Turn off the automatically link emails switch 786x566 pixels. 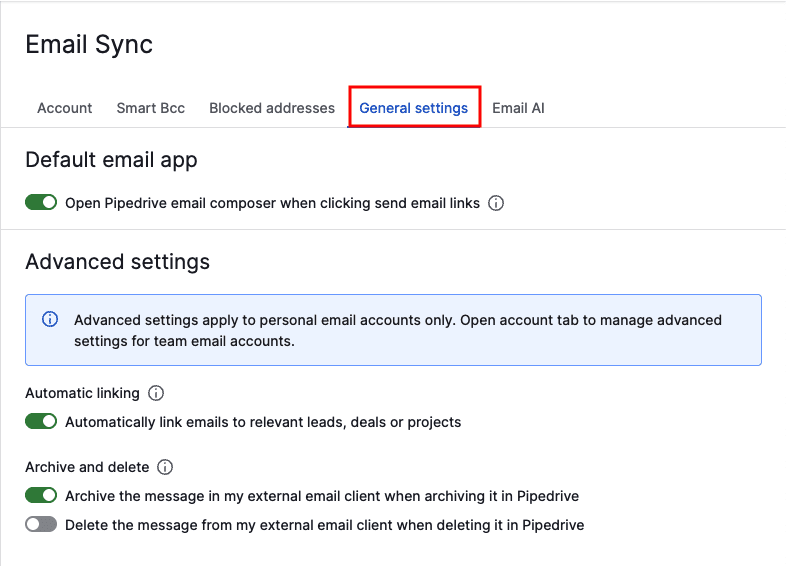coord(41,422)
